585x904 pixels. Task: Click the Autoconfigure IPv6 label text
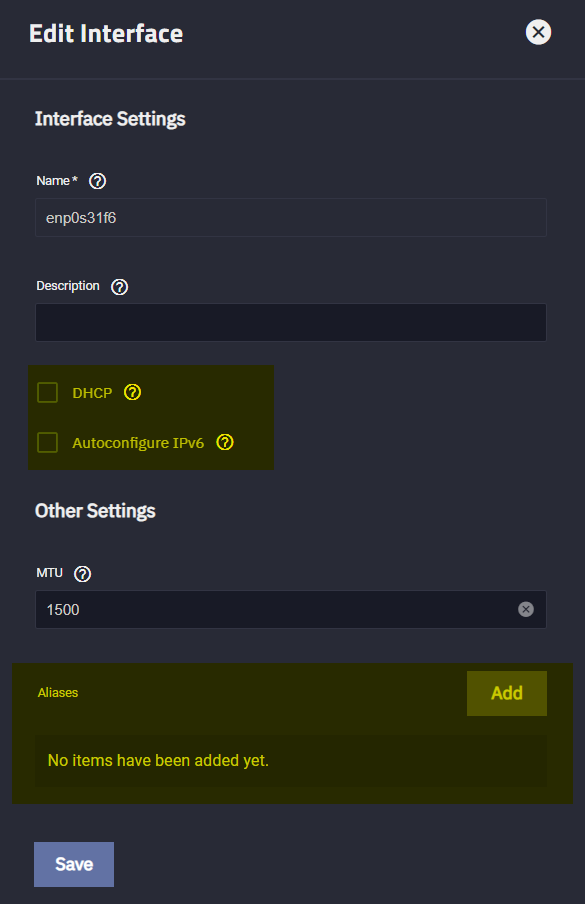pos(138,443)
